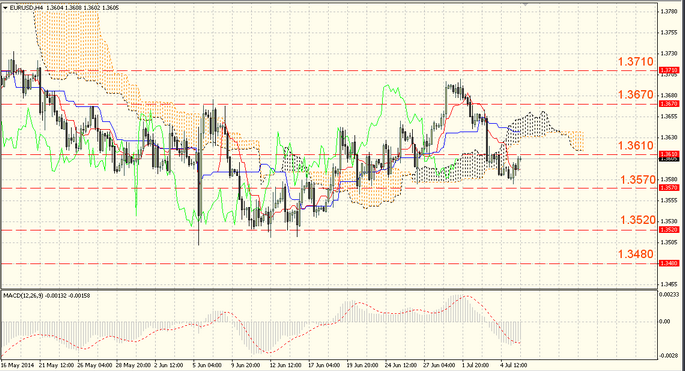Screen dimensions: 685x371
Task: Click the 1.3505 value on price scale
Action: pyautogui.click(x=670, y=242)
